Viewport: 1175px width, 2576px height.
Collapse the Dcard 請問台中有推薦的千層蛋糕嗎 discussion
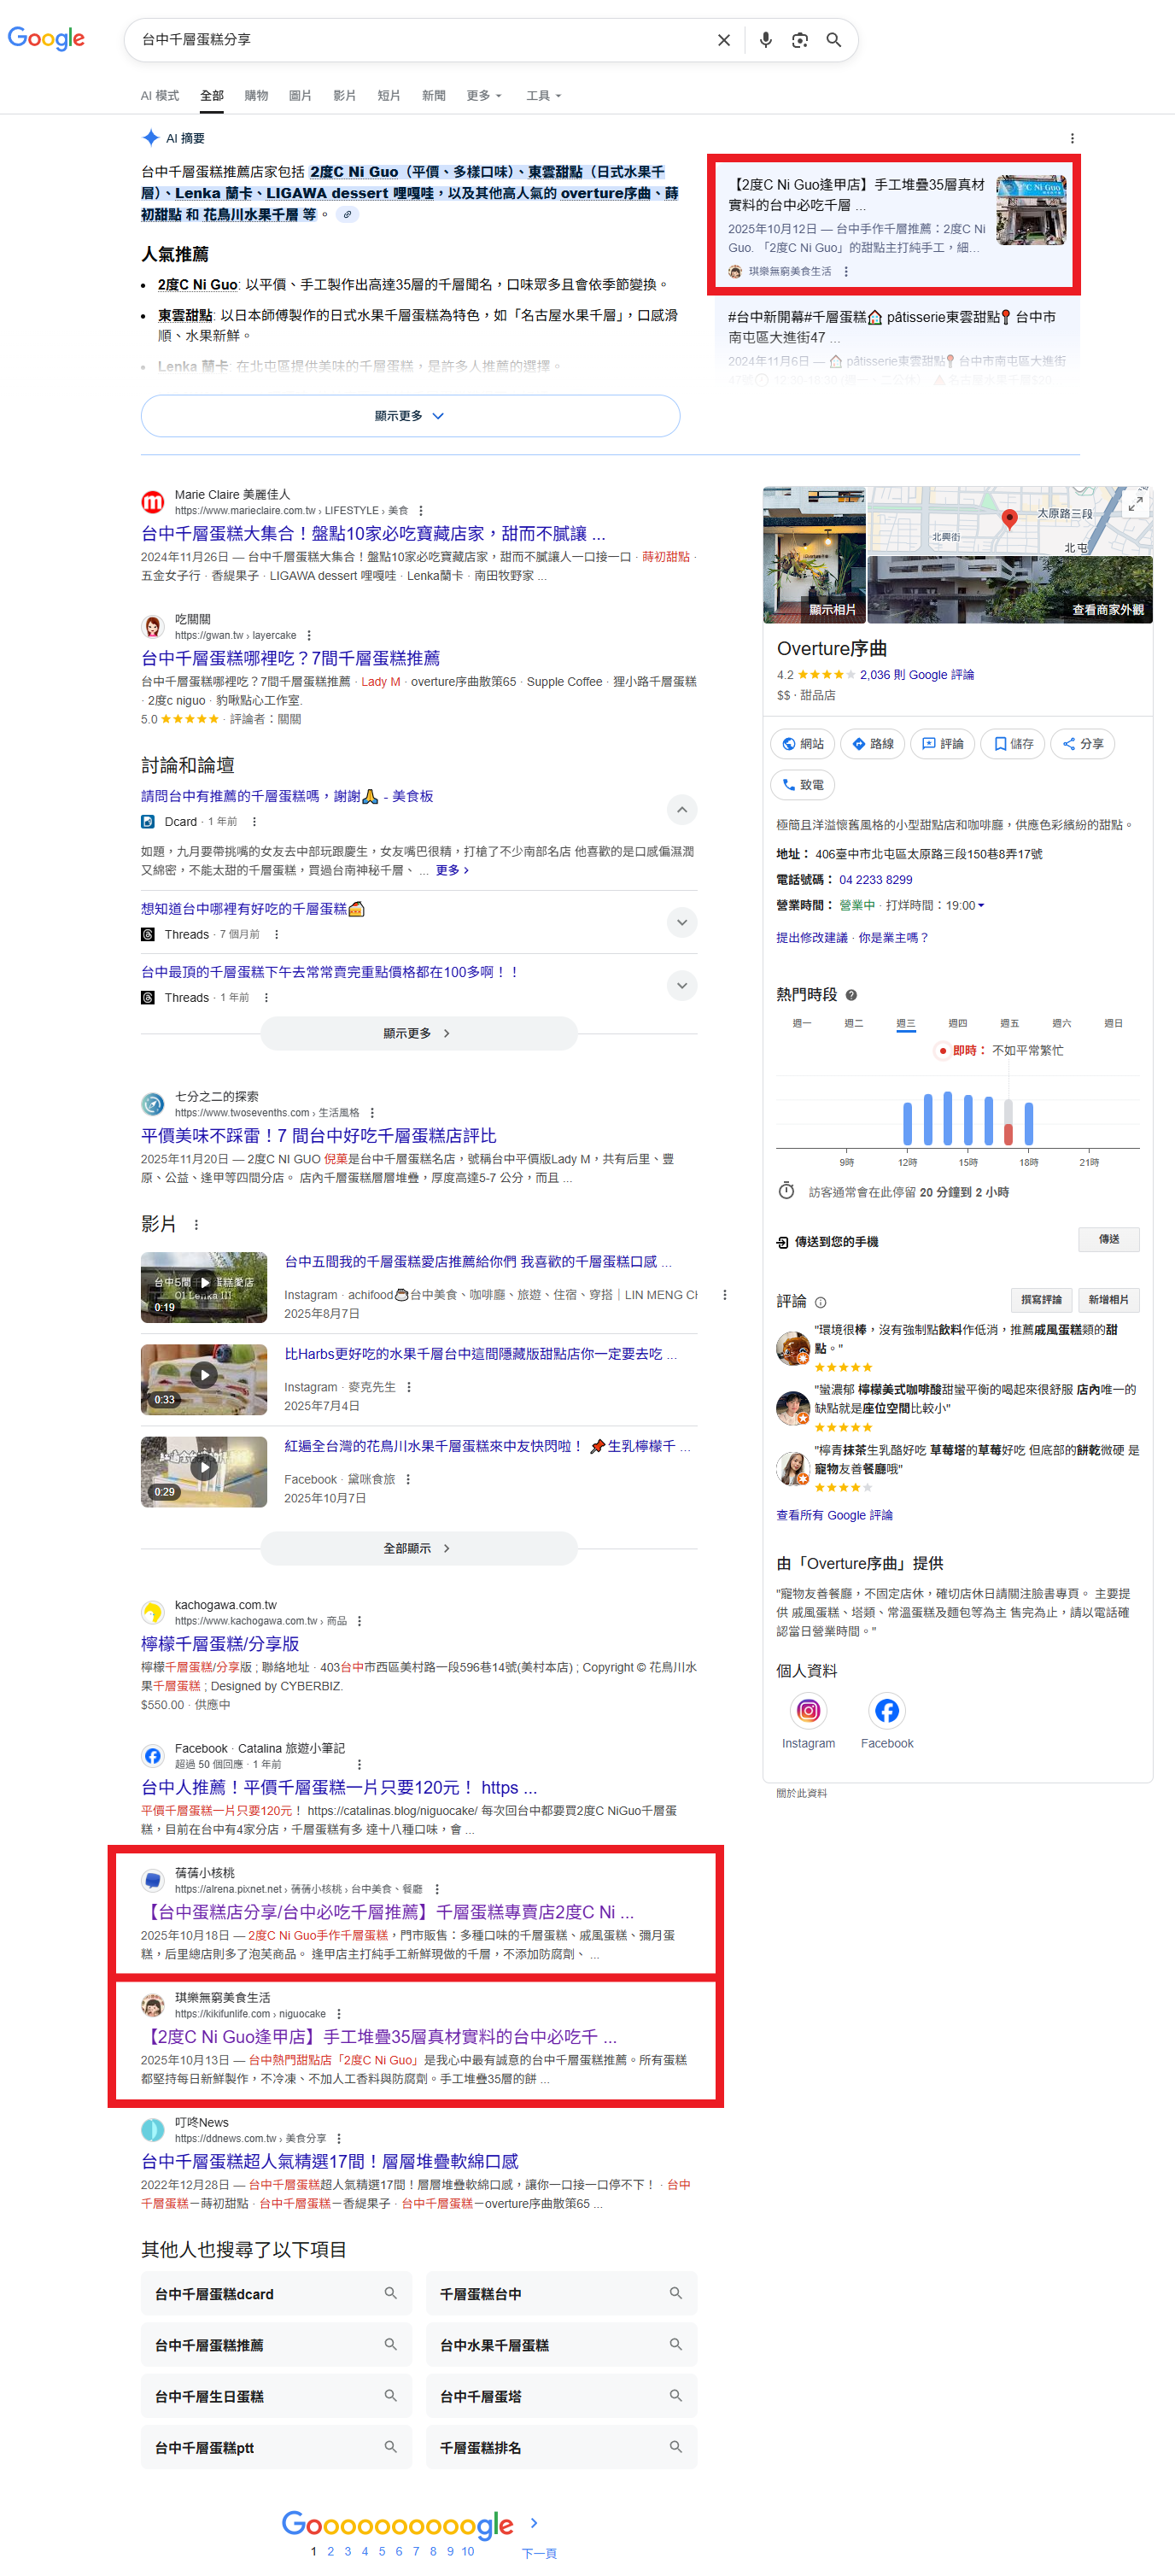pos(681,809)
